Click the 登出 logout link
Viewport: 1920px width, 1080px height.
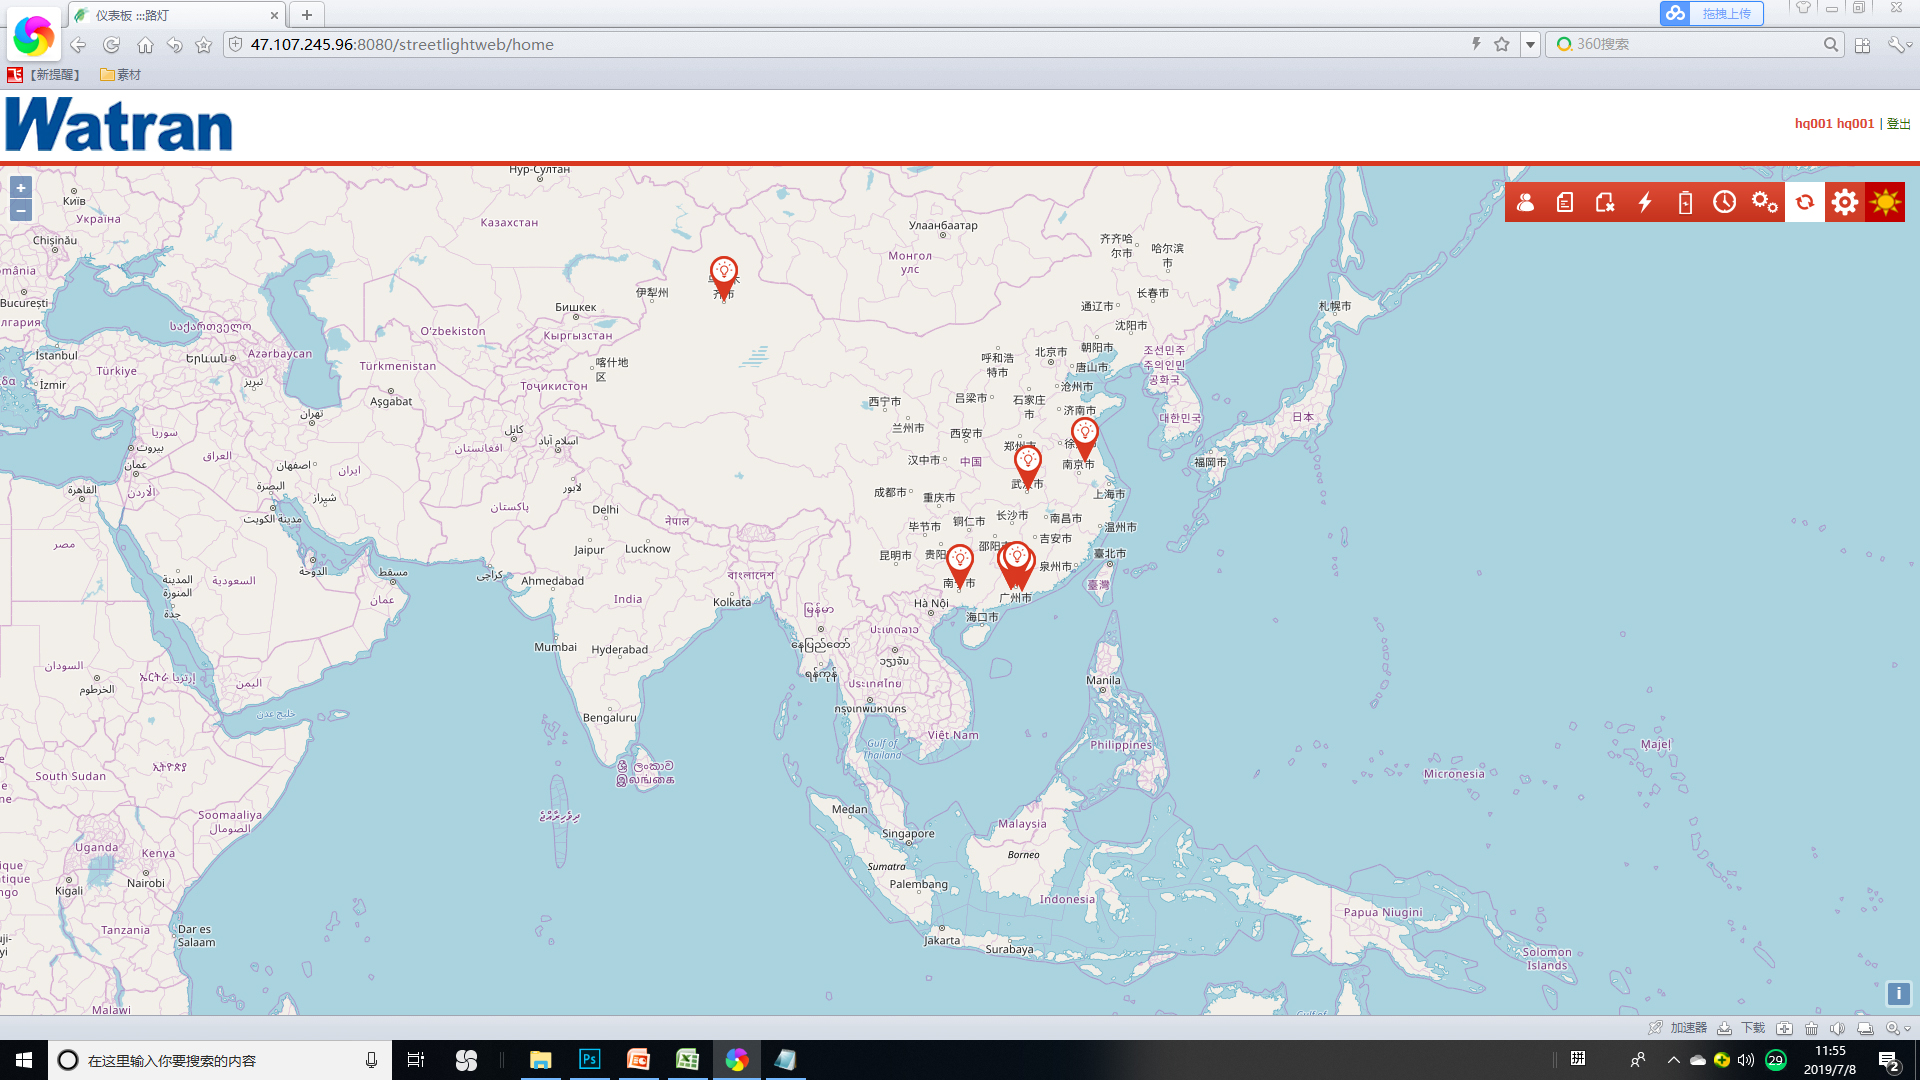(1898, 124)
